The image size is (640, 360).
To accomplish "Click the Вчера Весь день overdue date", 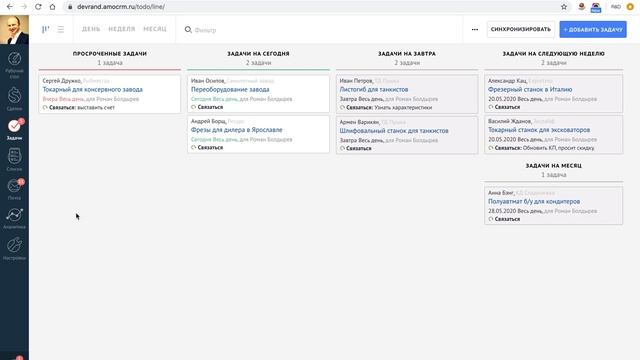I will [x=63, y=99].
